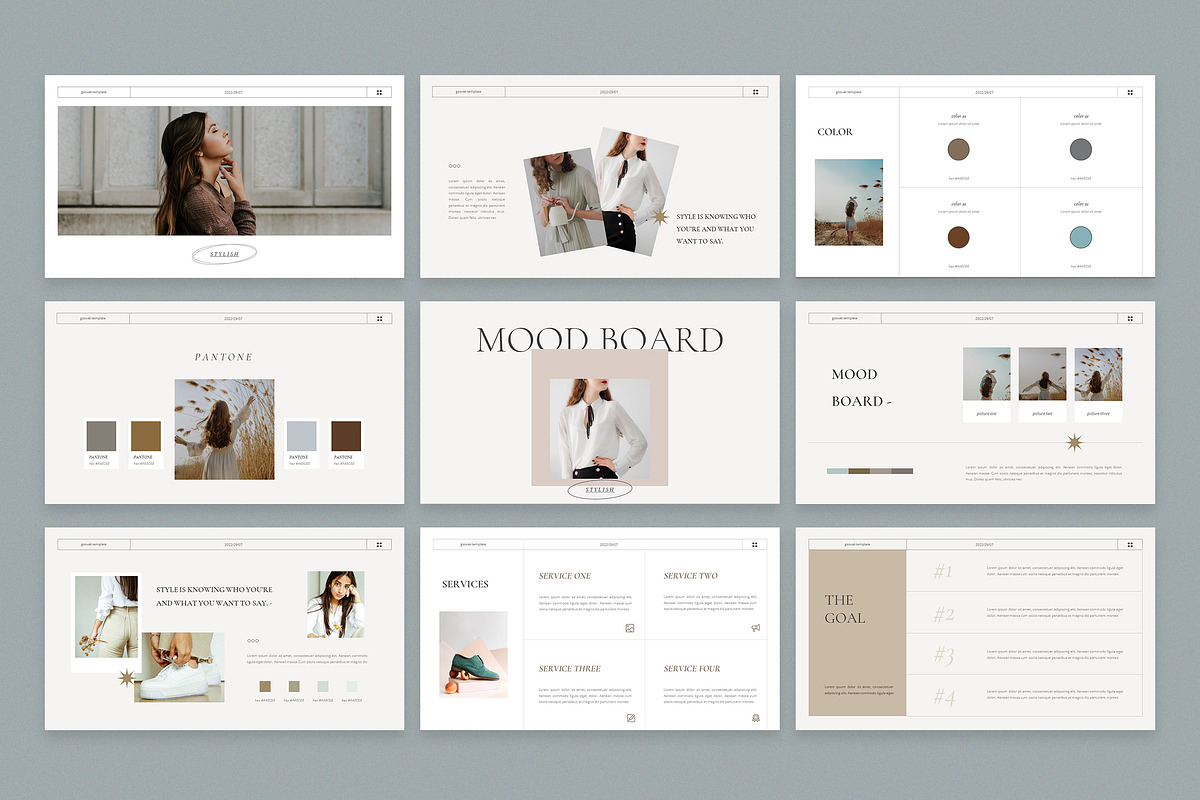Image resolution: width=1200 pixels, height=800 pixels.
Task: Click the 'SERVICE ONE' heading
Action: (565, 576)
